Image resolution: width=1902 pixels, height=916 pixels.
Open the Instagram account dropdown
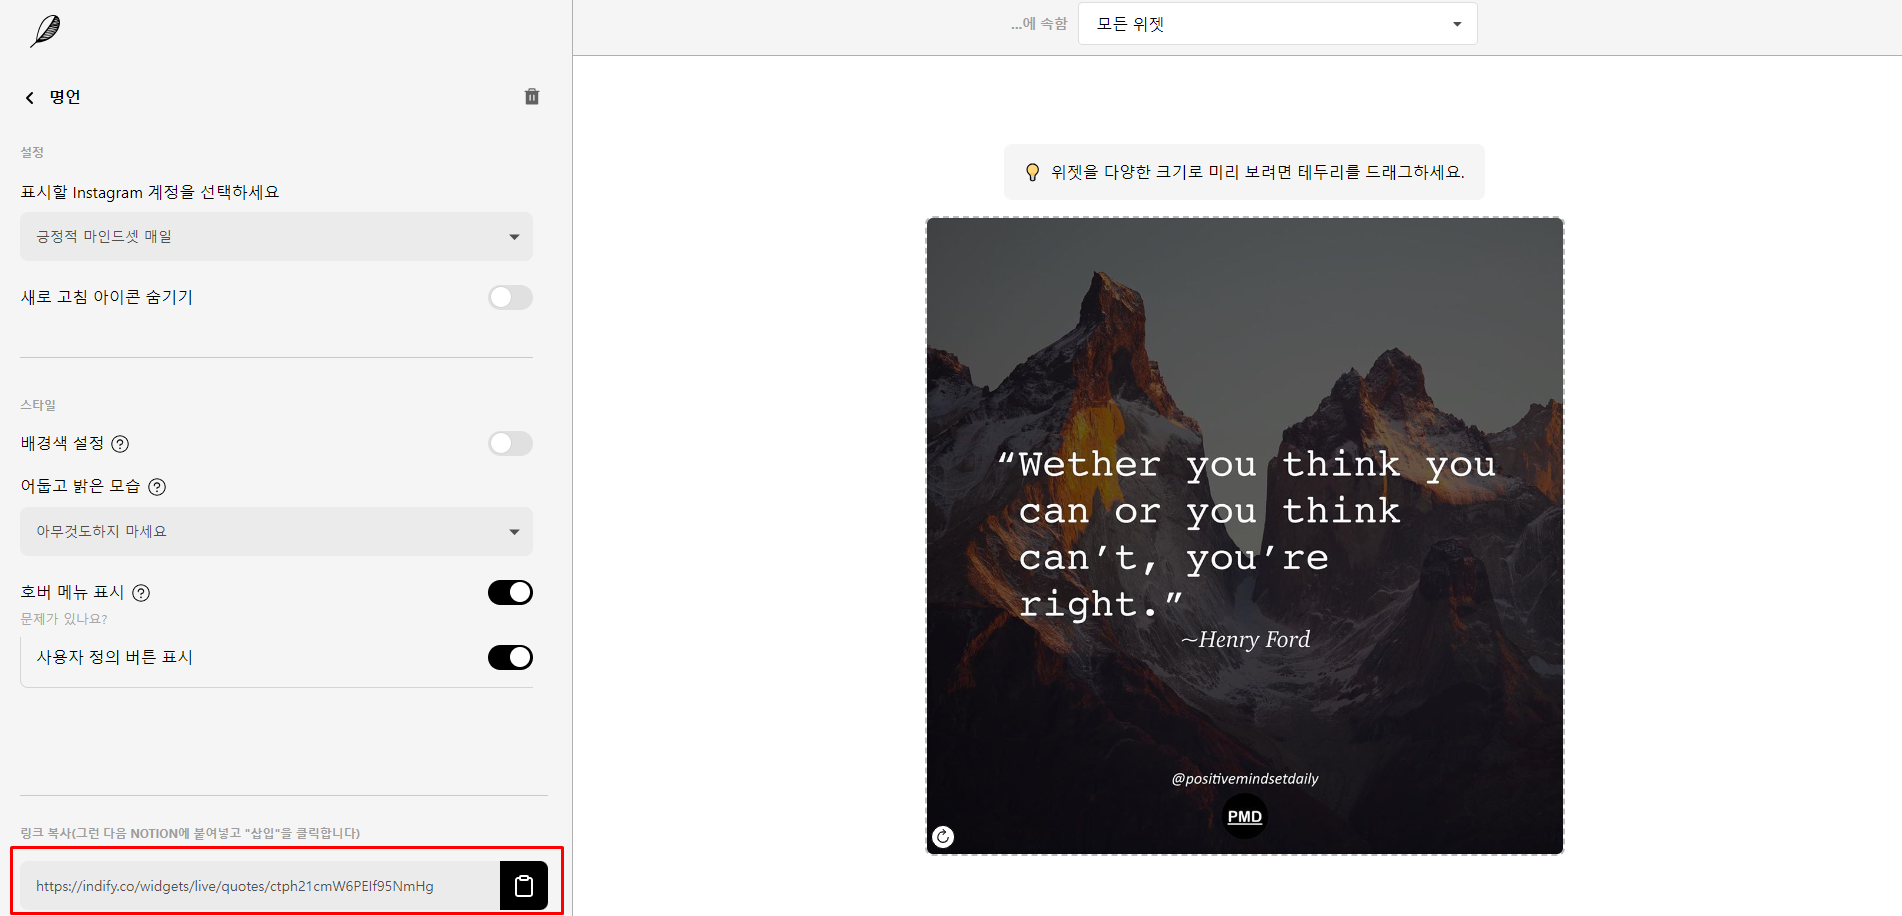276,236
